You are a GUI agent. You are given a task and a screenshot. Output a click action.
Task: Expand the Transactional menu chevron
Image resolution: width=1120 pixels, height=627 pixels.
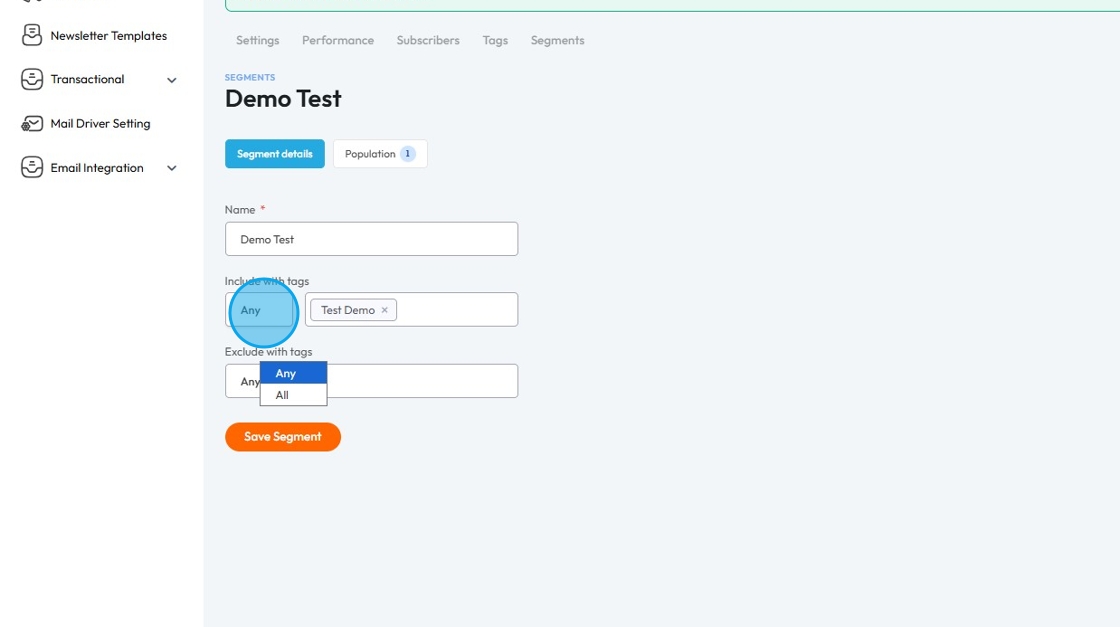(171, 80)
